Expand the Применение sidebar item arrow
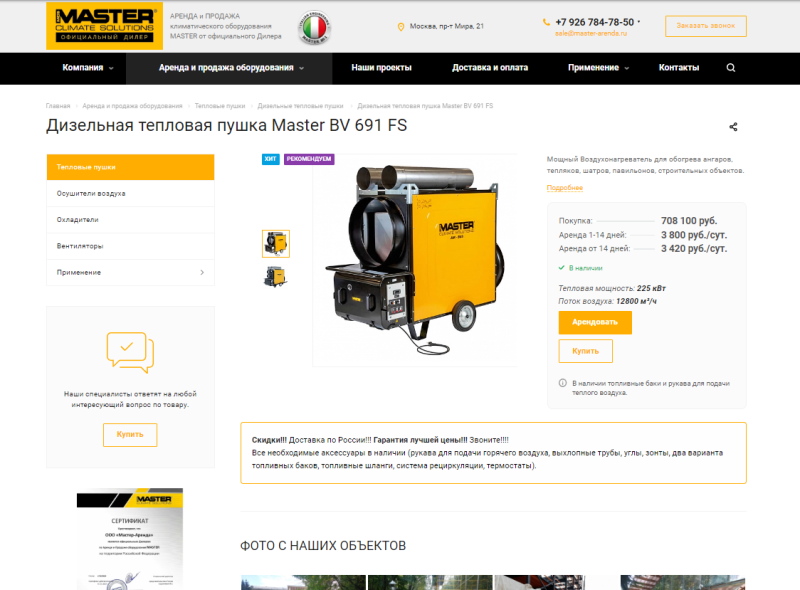 pos(202,272)
